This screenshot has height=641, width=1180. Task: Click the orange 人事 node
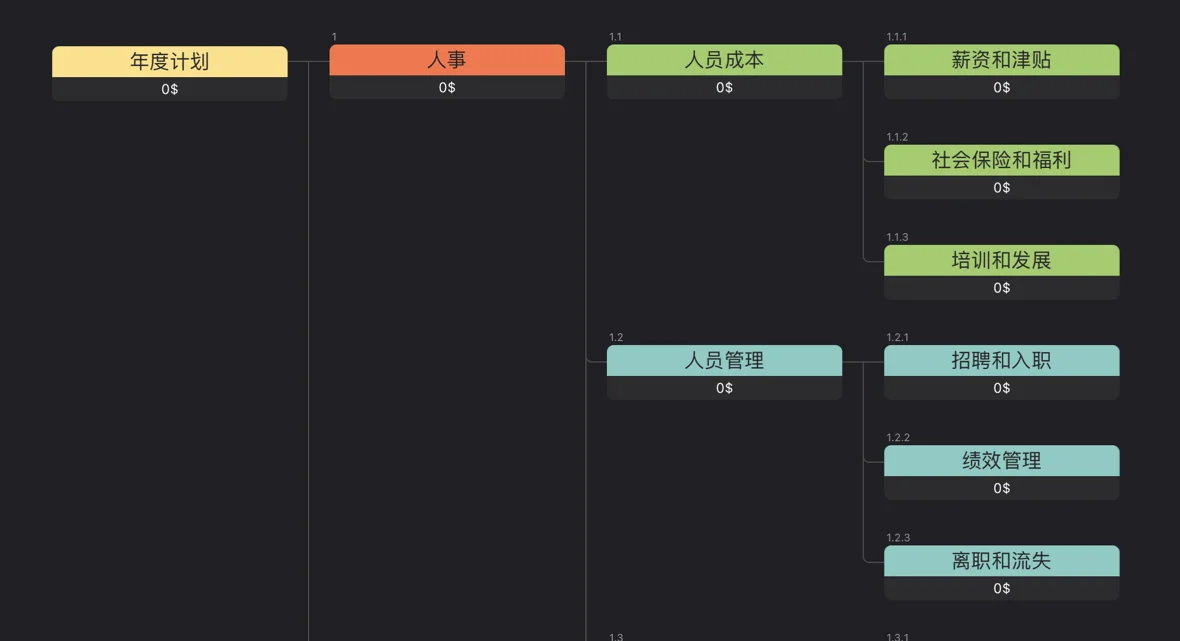tap(447, 60)
